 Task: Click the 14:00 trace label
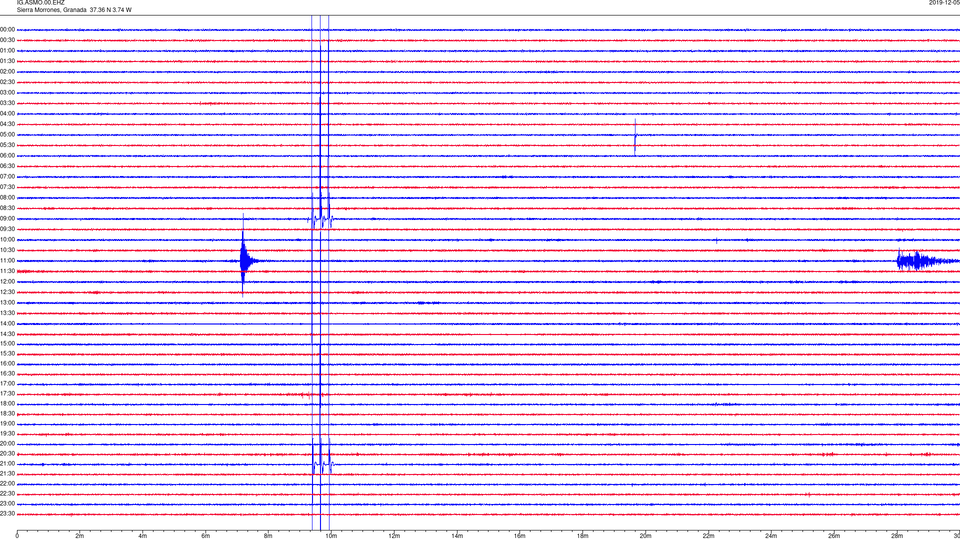pyautogui.click(x=7, y=323)
